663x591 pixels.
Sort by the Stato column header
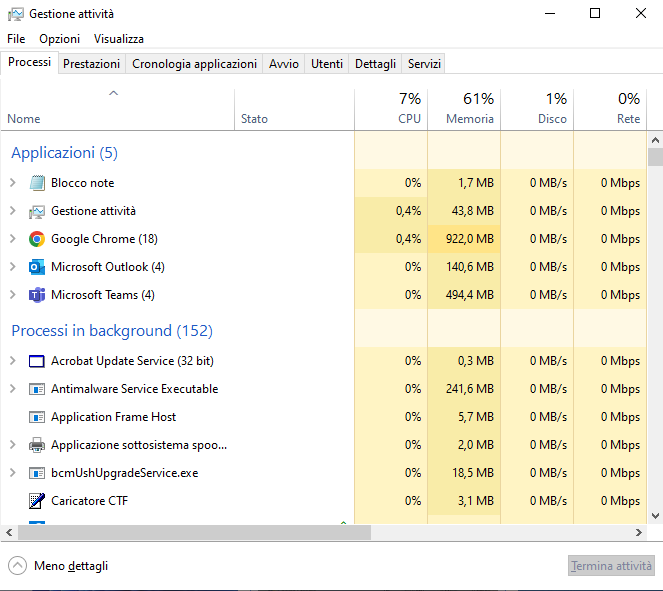[x=294, y=109]
